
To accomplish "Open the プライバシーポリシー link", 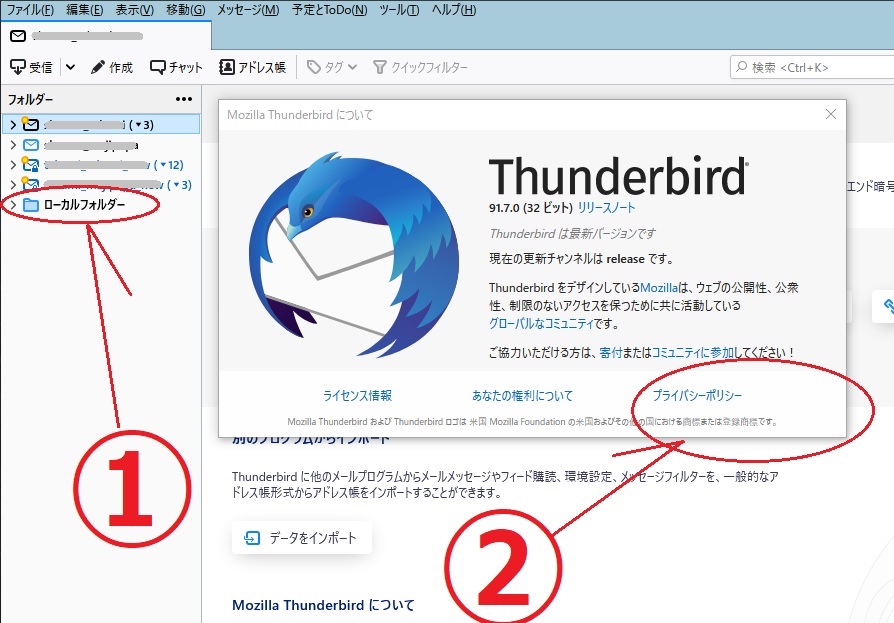I will (697, 396).
